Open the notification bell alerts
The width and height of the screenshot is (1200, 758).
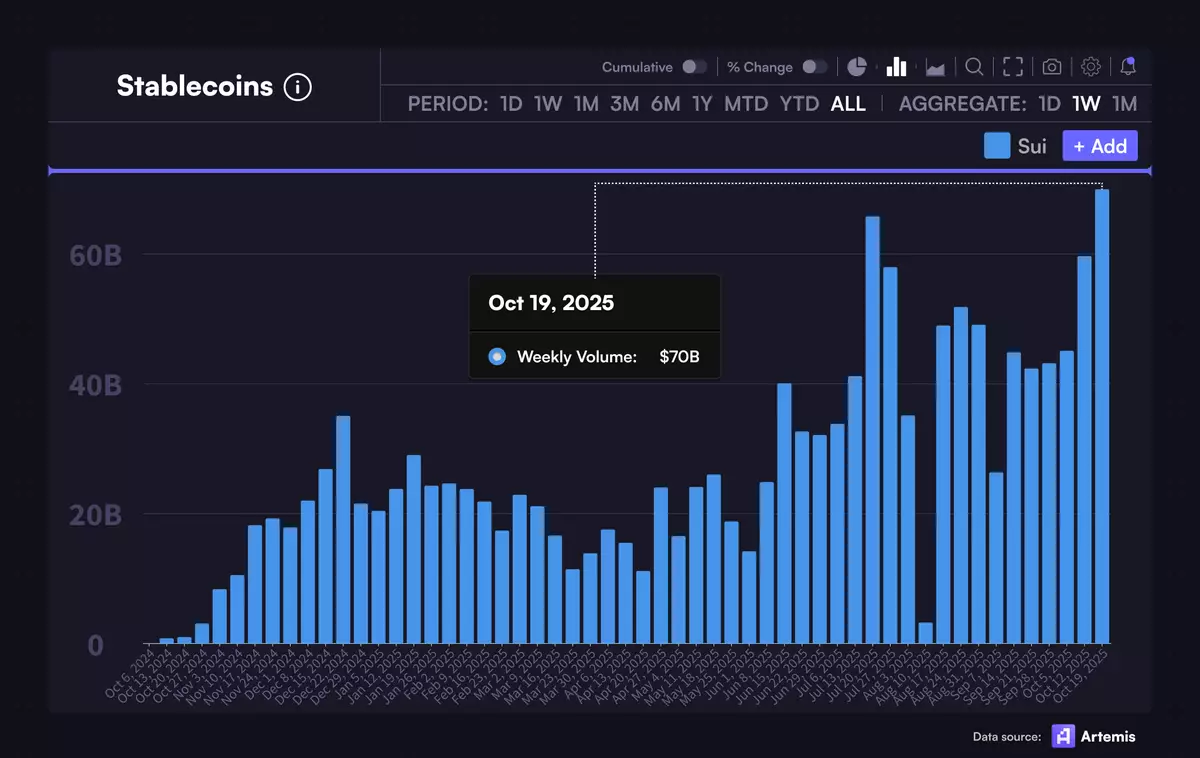tap(1128, 67)
